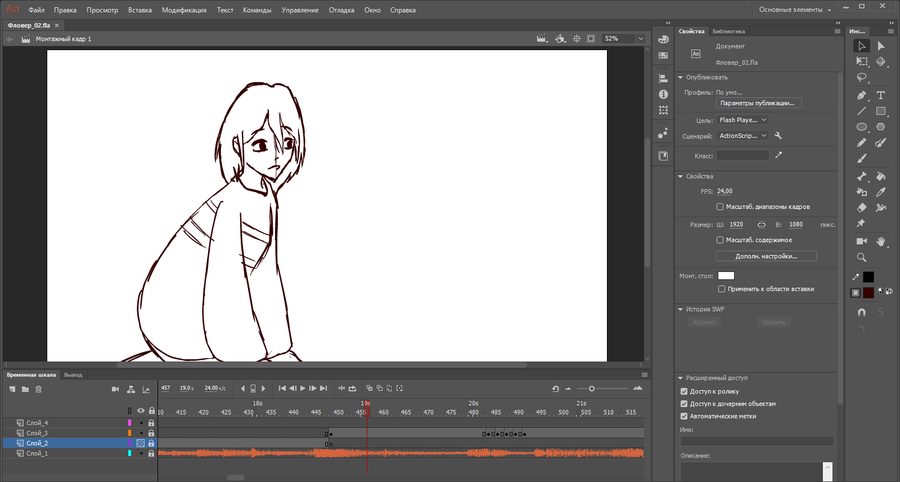Click Дополн. настройки button
This screenshot has height=482, width=900.
point(766,256)
